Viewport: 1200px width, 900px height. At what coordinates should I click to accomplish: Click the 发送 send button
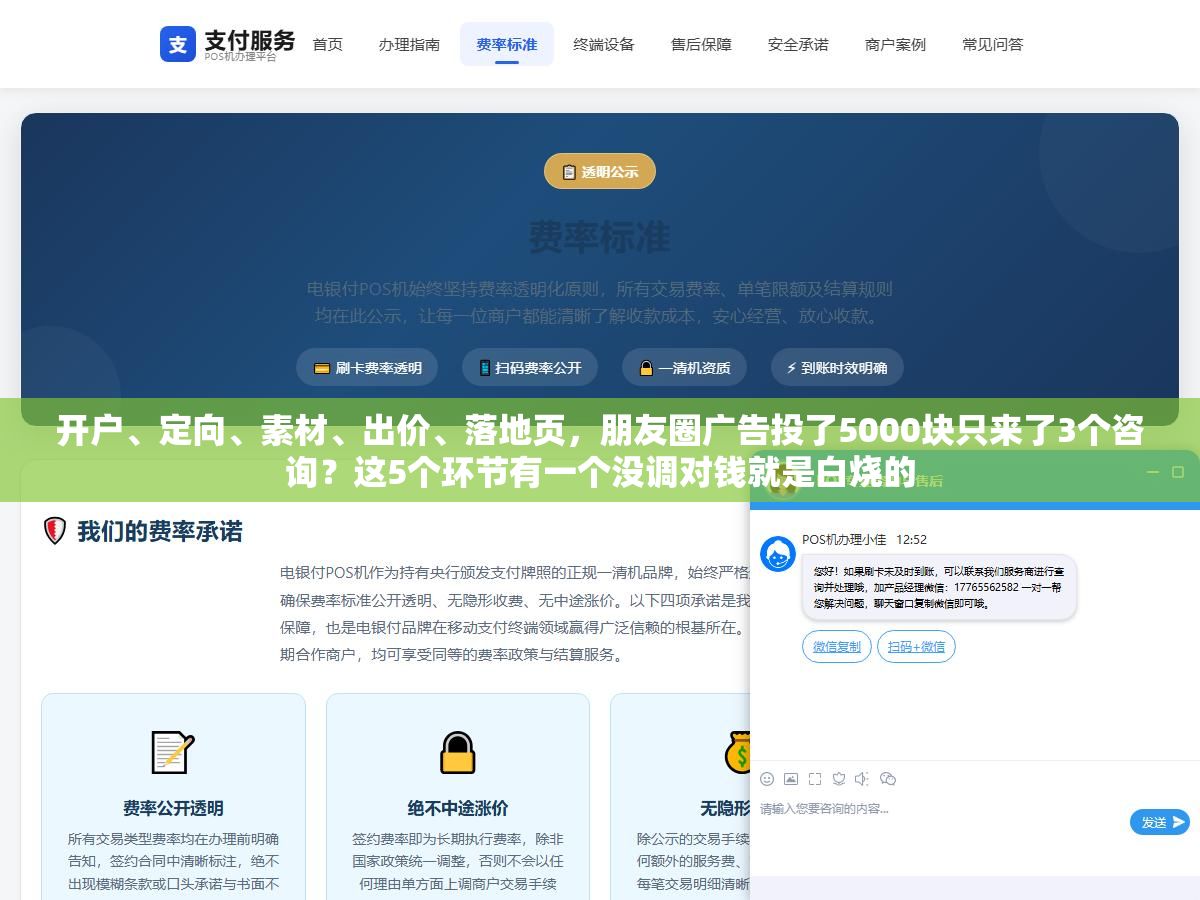click(1160, 822)
